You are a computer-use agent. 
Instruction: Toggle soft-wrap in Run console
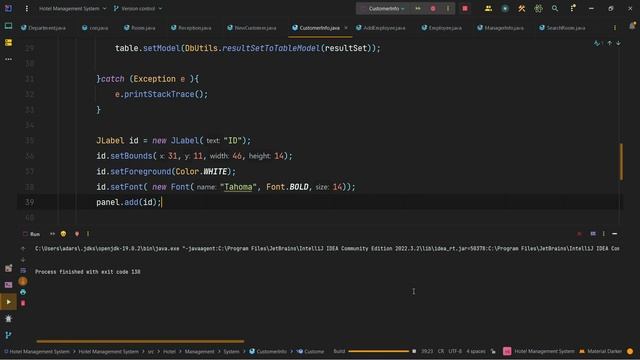click(x=23, y=270)
